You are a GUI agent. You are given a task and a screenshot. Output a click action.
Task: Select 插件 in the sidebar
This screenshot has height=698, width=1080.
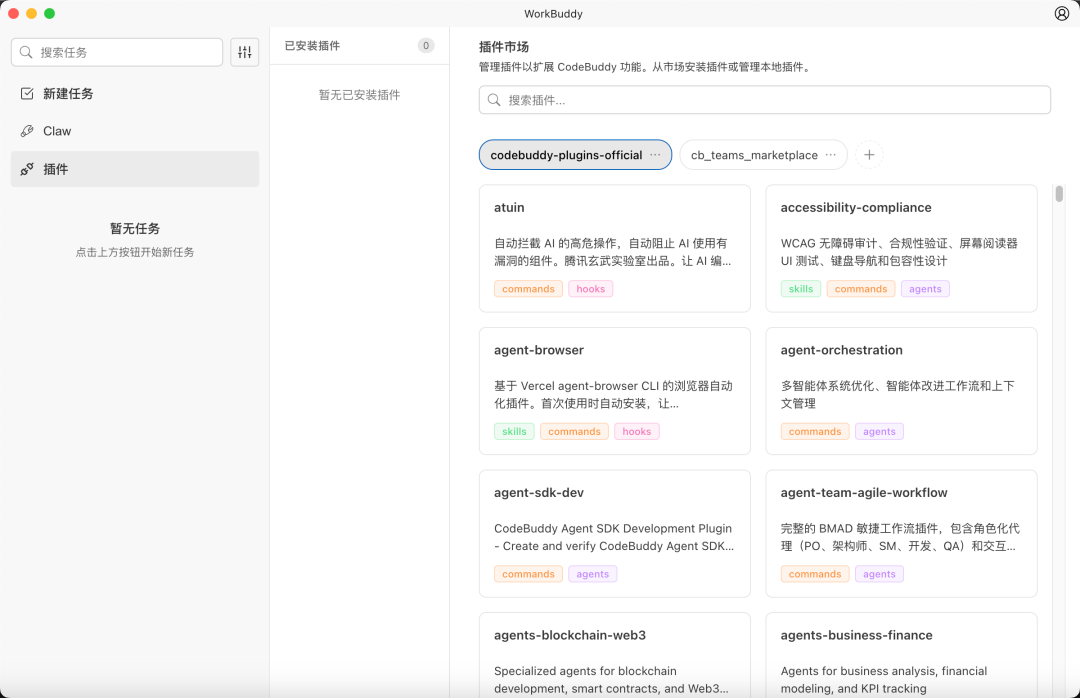(x=135, y=169)
